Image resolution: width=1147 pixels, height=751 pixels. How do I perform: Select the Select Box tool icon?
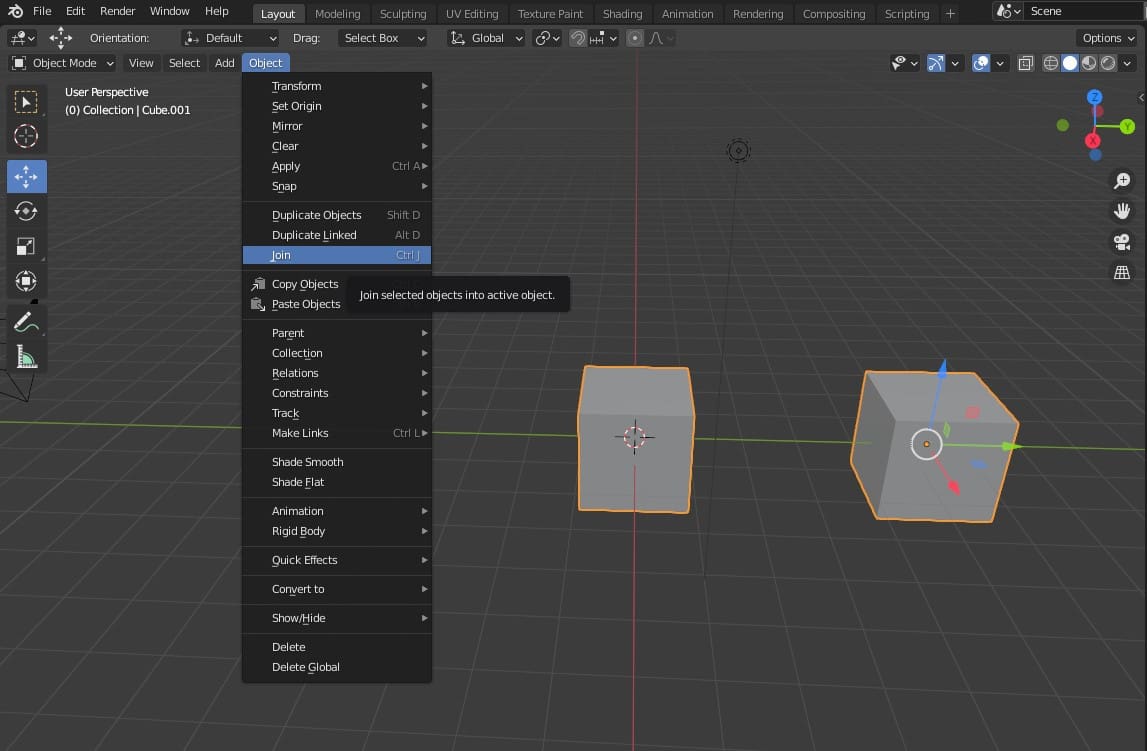pos(26,102)
